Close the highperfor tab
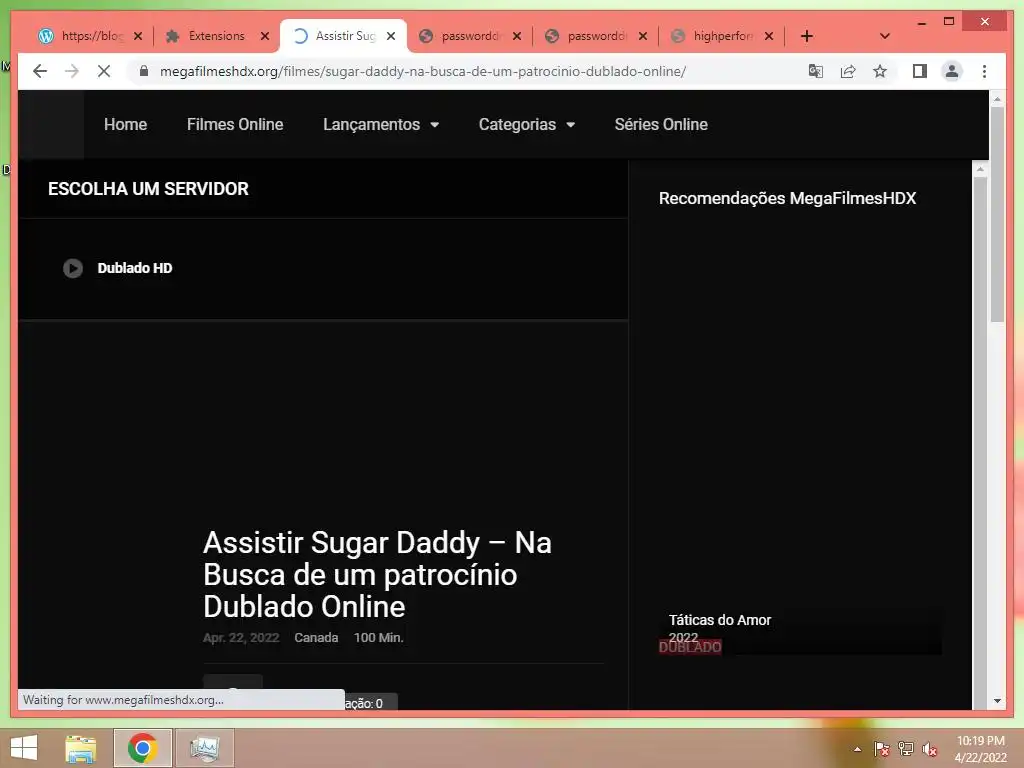1024x768 pixels. [769, 36]
